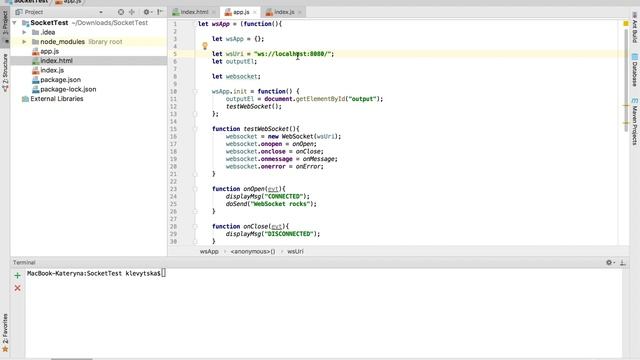The width and height of the screenshot is (640, 360).
Task: Select app.js in project tree
Action: point(49,51)
